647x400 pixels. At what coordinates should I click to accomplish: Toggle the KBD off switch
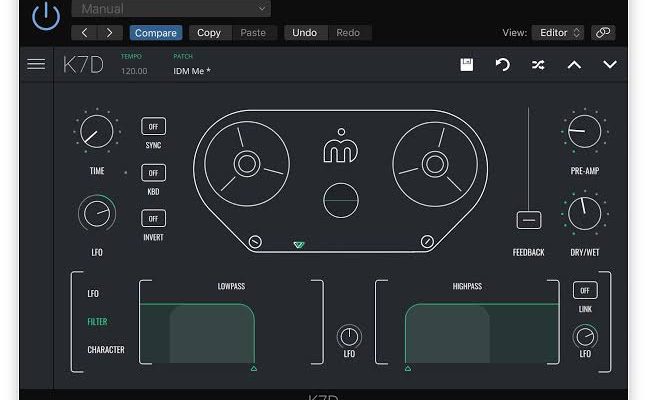click(153, 173)
